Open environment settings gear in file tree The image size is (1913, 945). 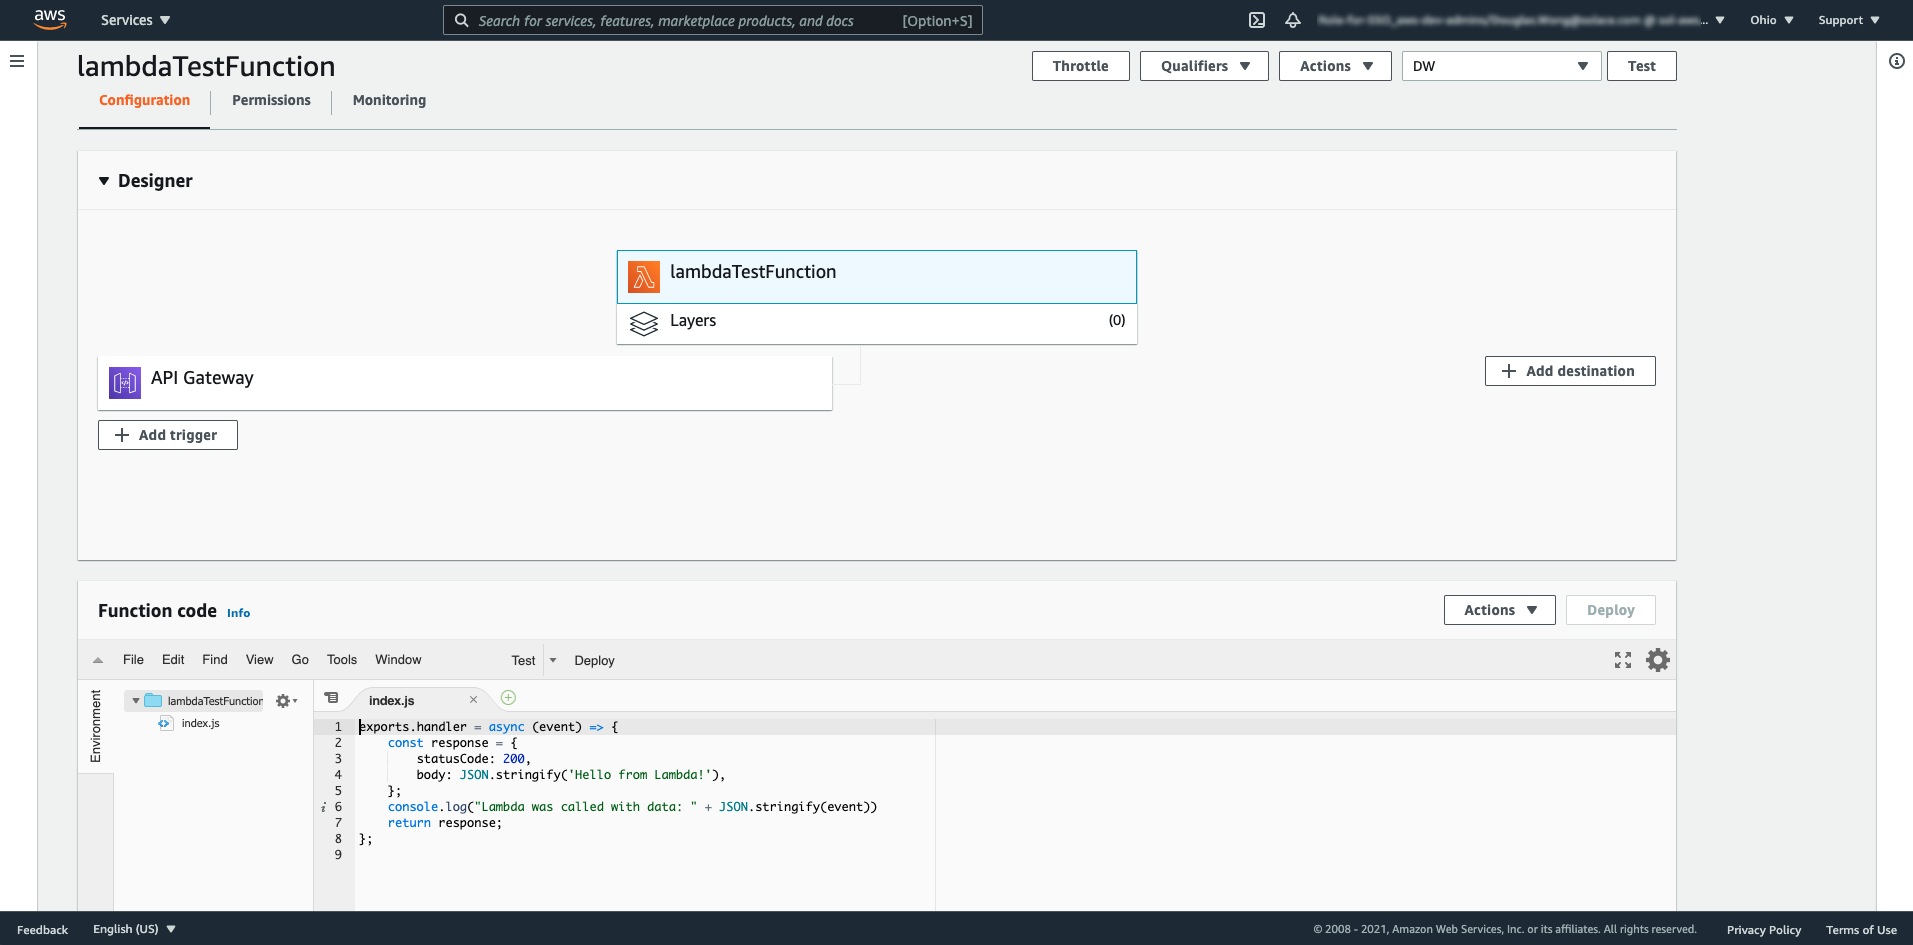click(x=285, y=701)
